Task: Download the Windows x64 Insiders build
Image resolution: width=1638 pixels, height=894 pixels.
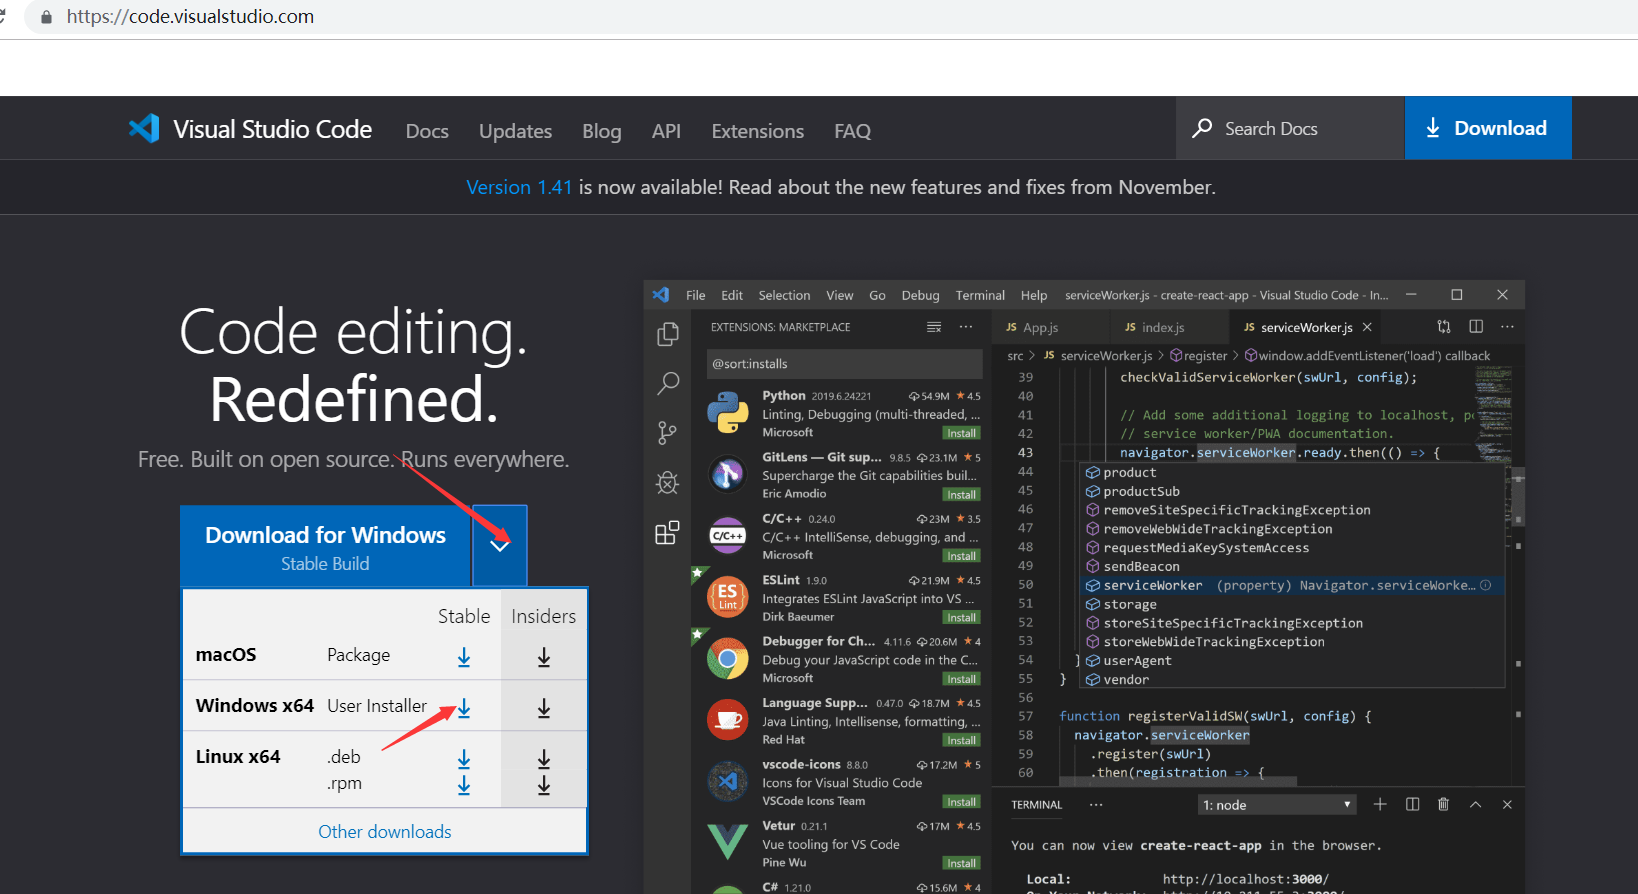Action: coord(544,707)
